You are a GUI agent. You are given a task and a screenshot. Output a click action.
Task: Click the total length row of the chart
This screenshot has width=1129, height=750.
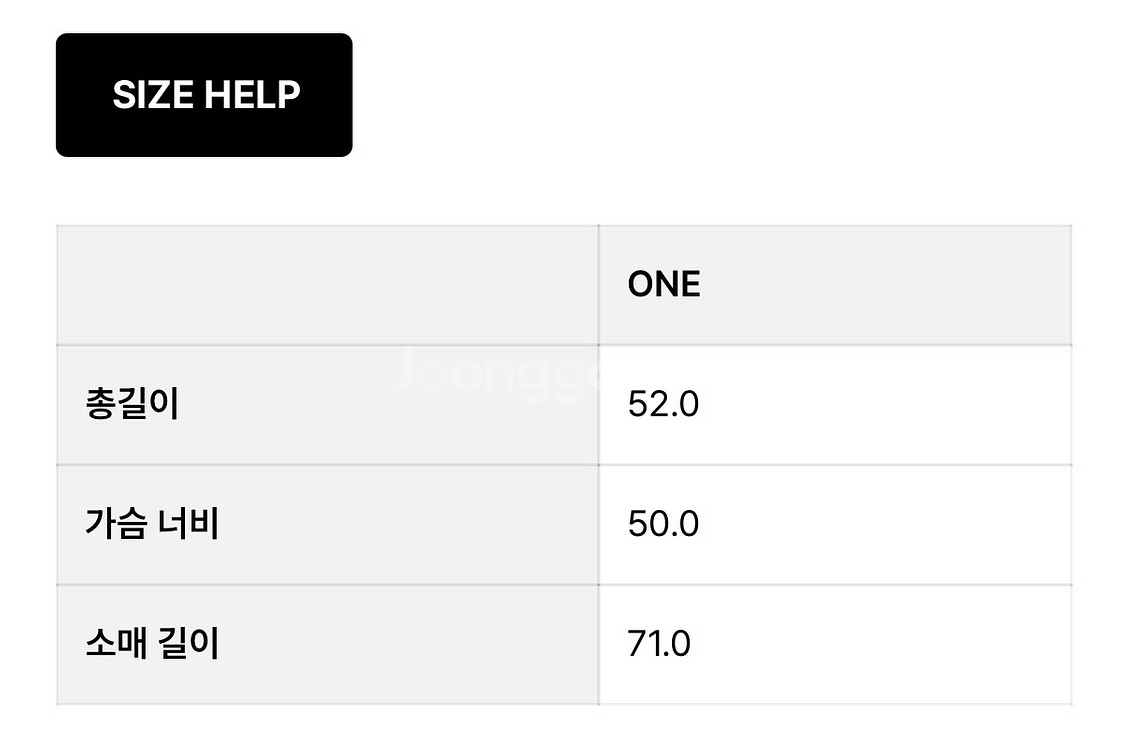pyautogui.click(x=565, y=404)
